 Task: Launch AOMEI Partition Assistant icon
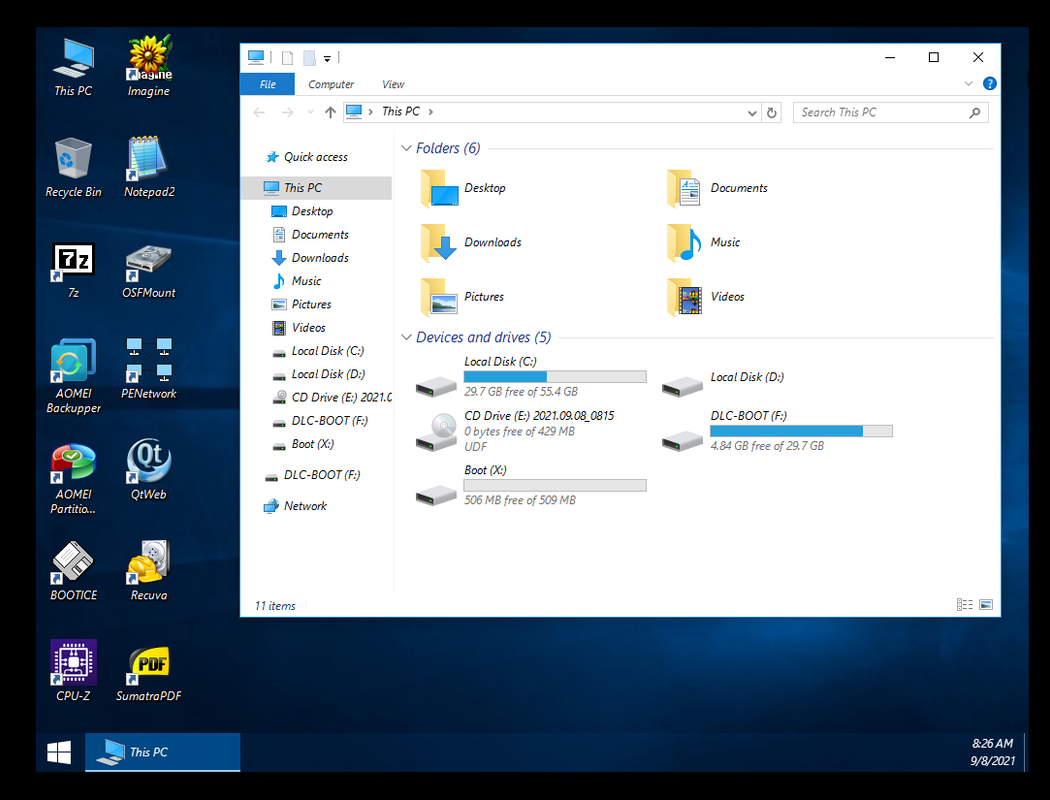click(73, 478)
